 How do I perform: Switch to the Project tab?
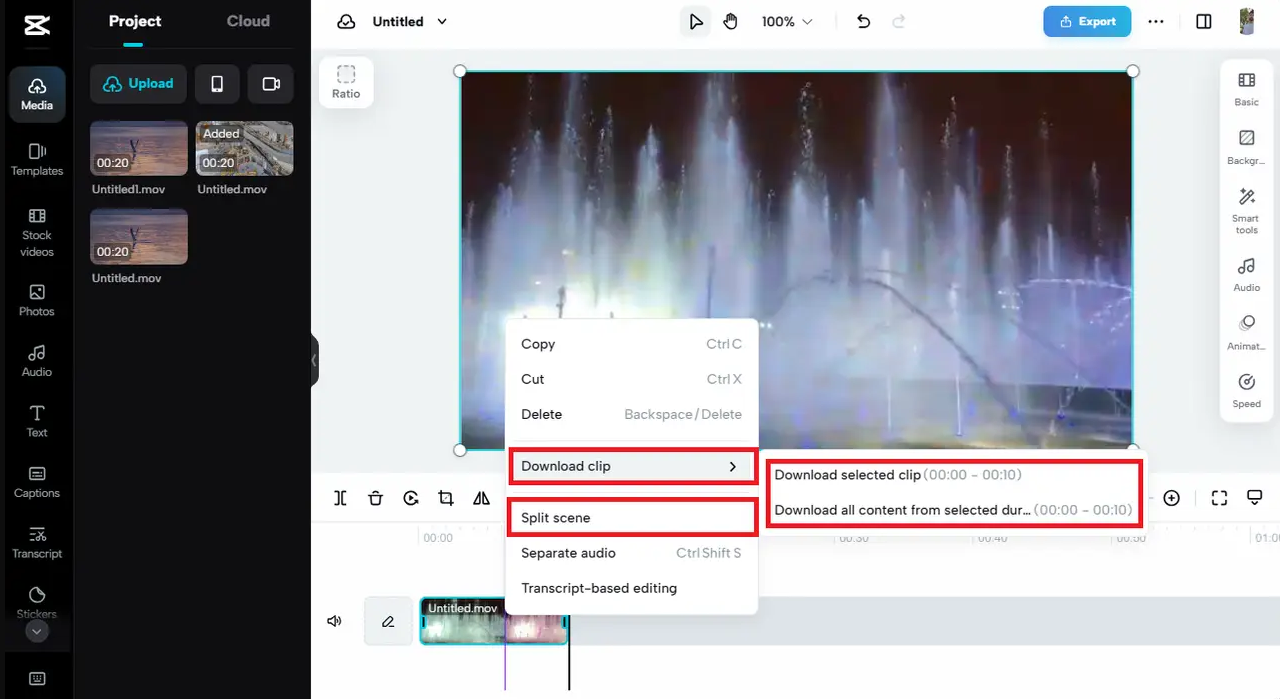pyautogui.click(x=135, y=21)
